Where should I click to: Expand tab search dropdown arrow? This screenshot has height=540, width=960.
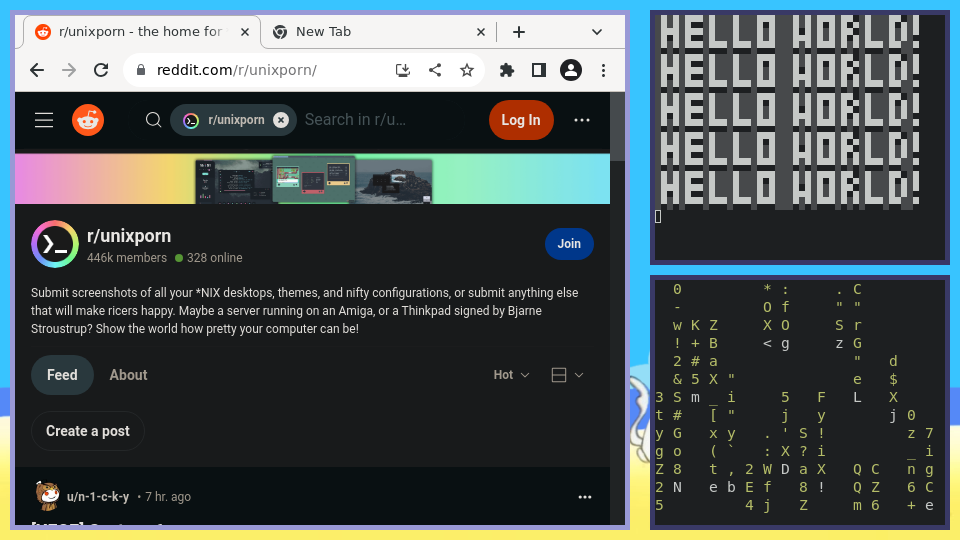(597, 32)
